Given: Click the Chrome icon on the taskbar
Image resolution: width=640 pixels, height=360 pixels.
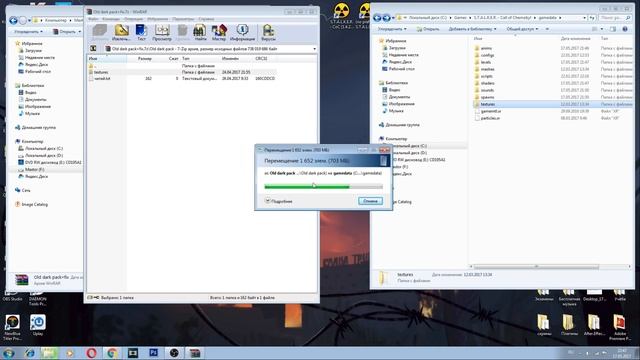Looking at the screenshot, I should [112, 353].
